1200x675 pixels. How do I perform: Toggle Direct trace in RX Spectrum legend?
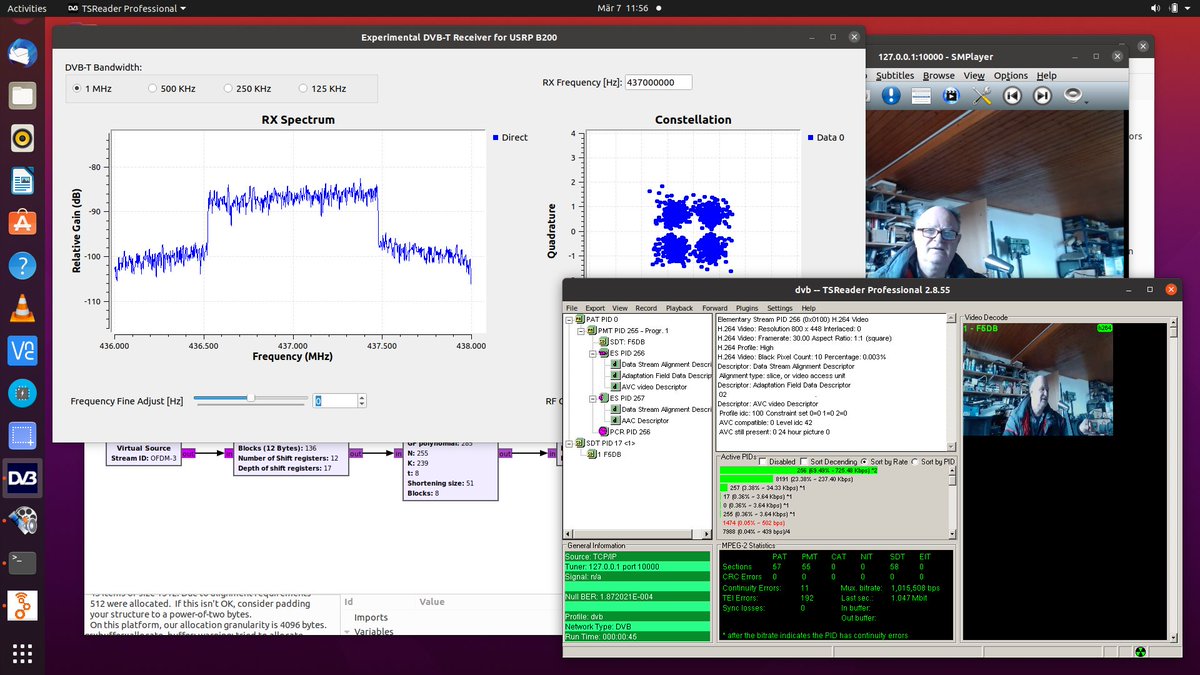pos(510,137)
